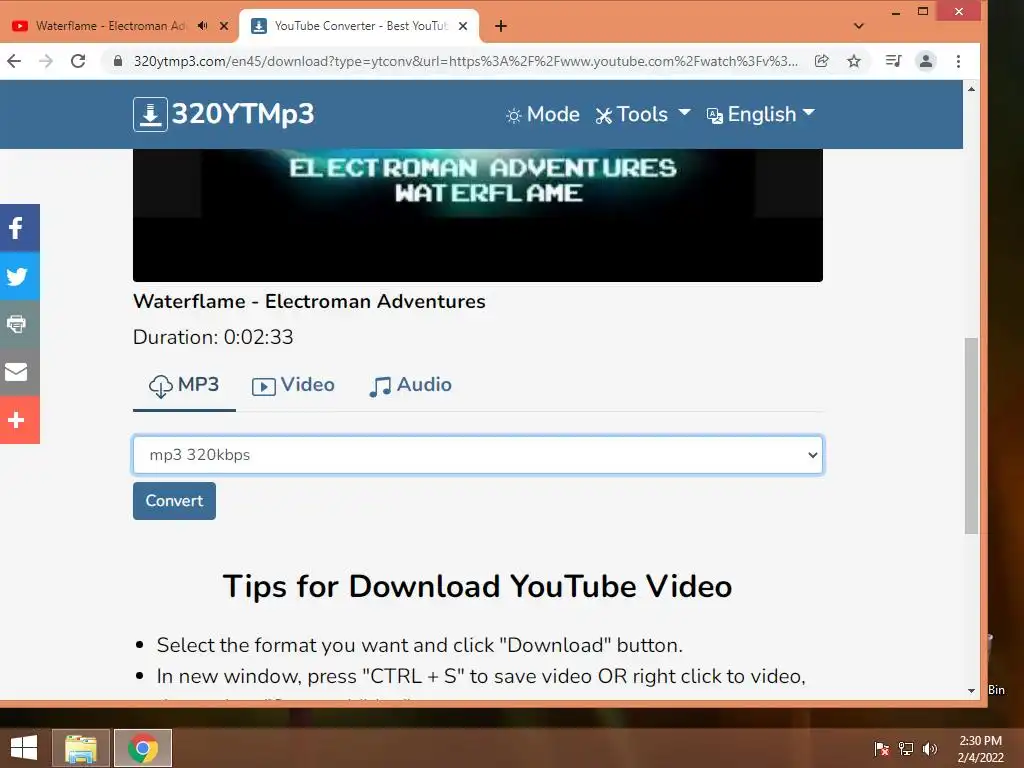Switch to the Video tab
Image resolution: width=1024 pixels, height=768 pixels.
293,385
